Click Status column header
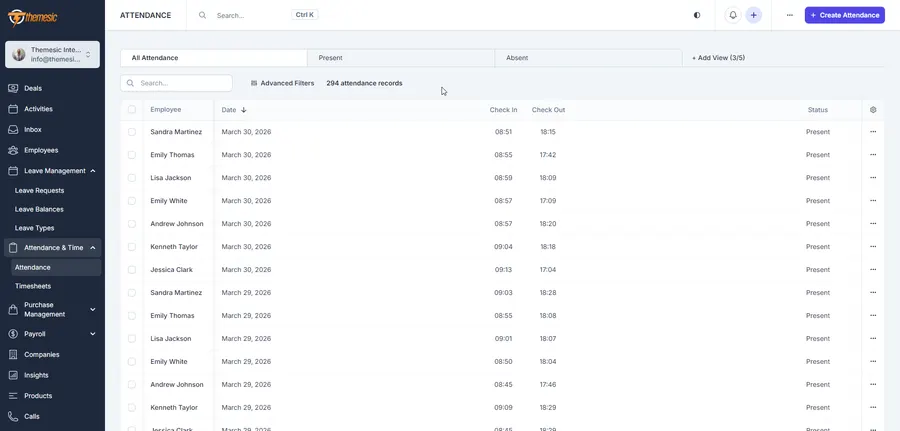 (x=818, y=110)
